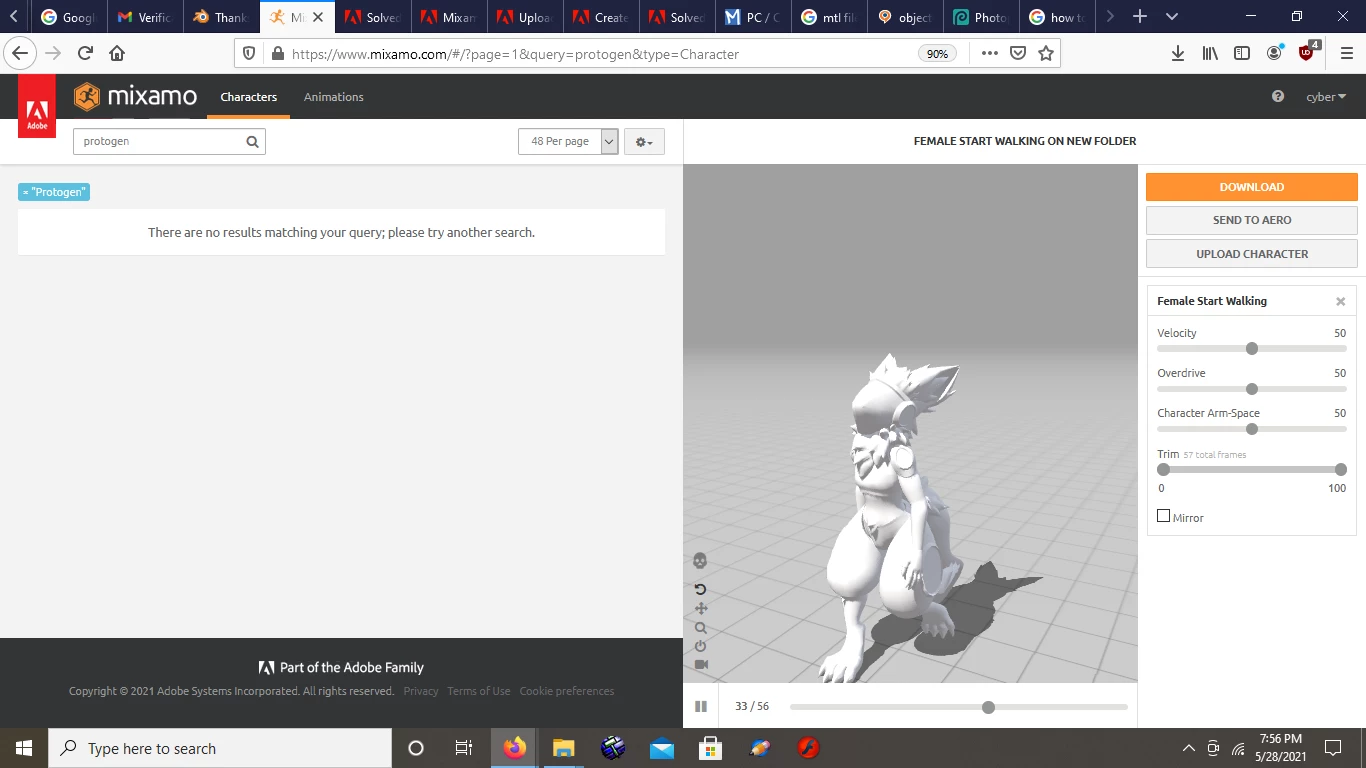Switch to the Blender Thank tab
1366x768 pixels.
pyautogui.click(x=221, y=17)
